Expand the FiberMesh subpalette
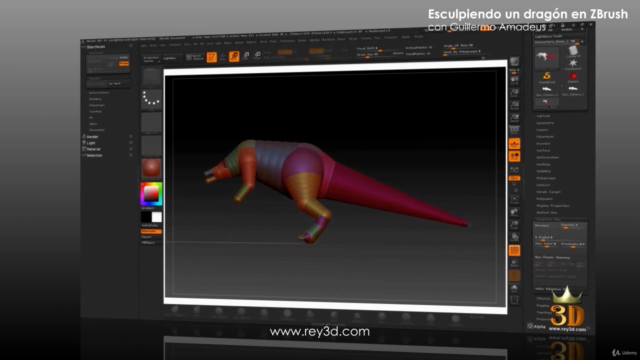The width and height of the screenshot is (640, 360). point(545,137)
